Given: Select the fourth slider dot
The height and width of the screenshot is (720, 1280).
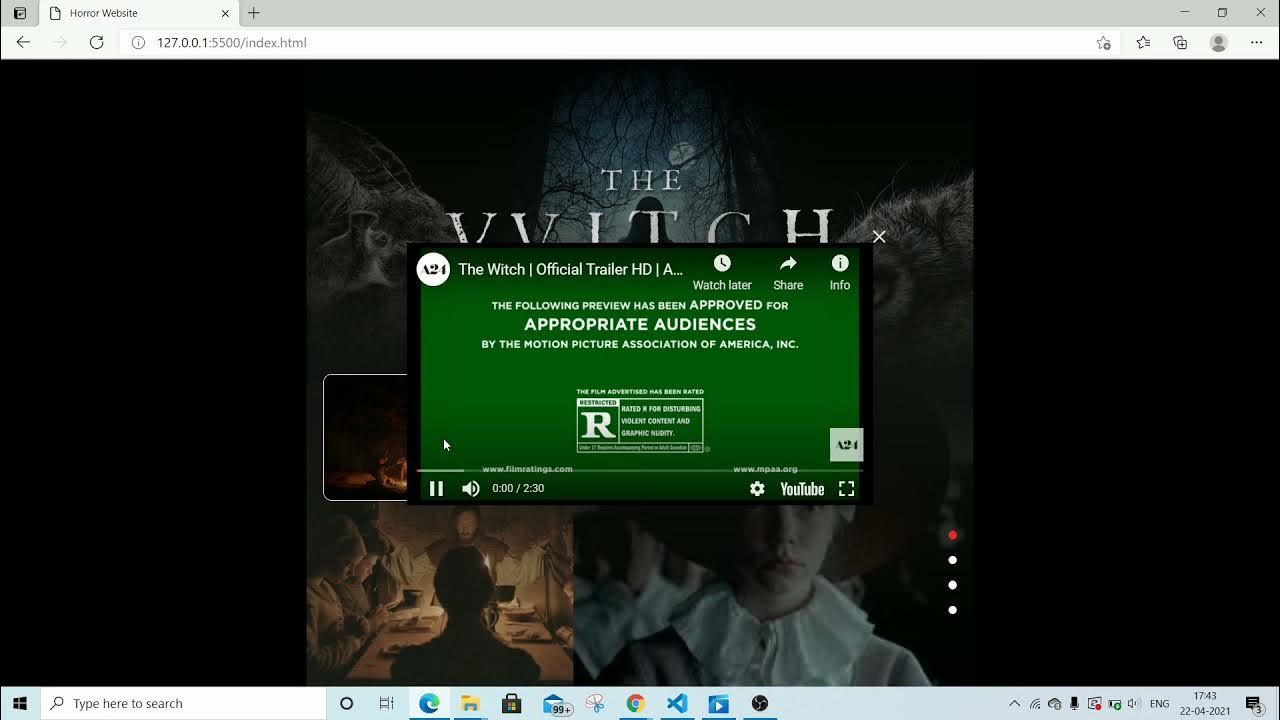Looking at the screenshot, I should [952, 610].
